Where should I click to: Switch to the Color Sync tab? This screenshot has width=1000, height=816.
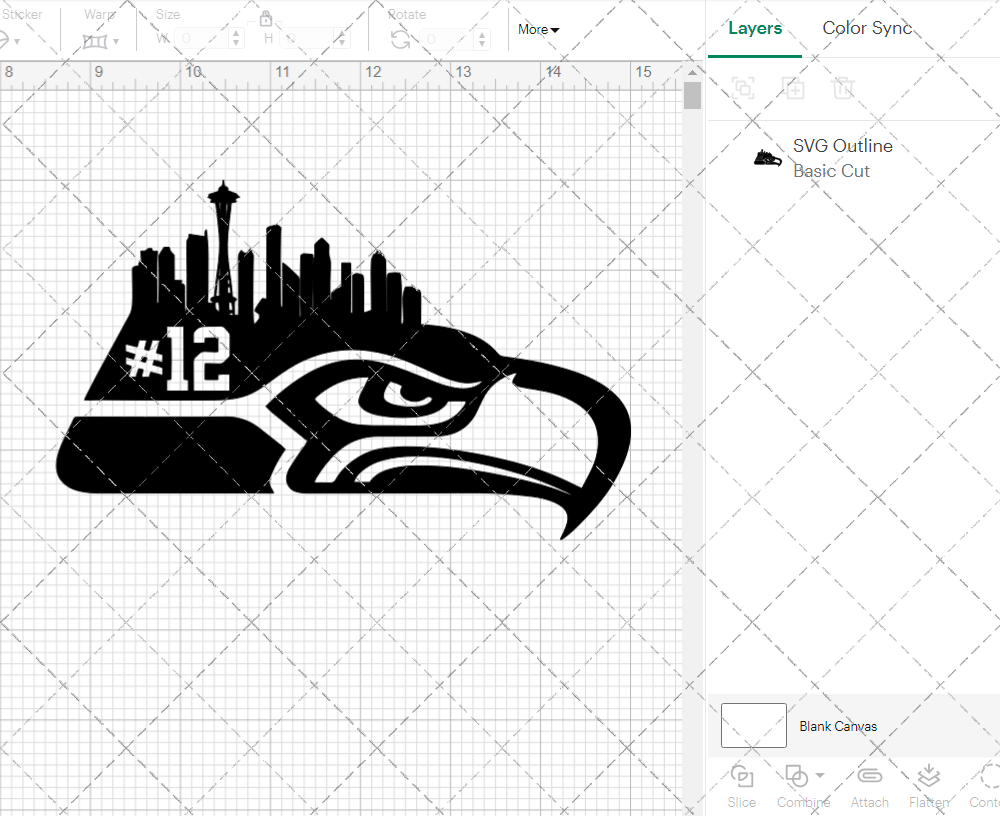(867, 28)
